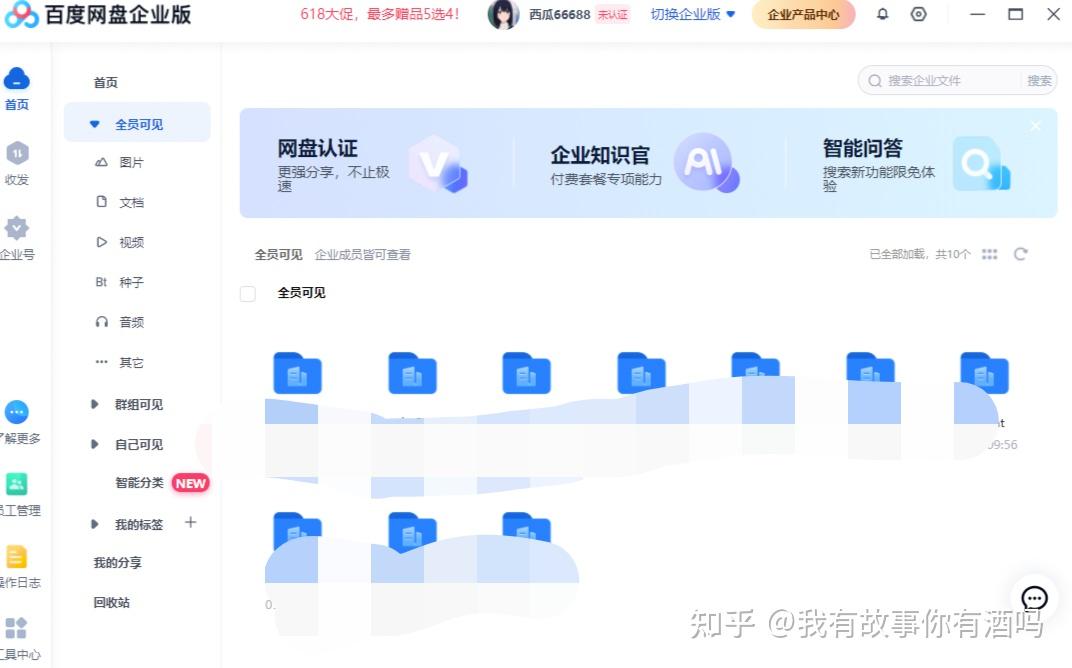1072x668 pixels.
Task: Open 我的分享 section
Action: click(118, 563)
